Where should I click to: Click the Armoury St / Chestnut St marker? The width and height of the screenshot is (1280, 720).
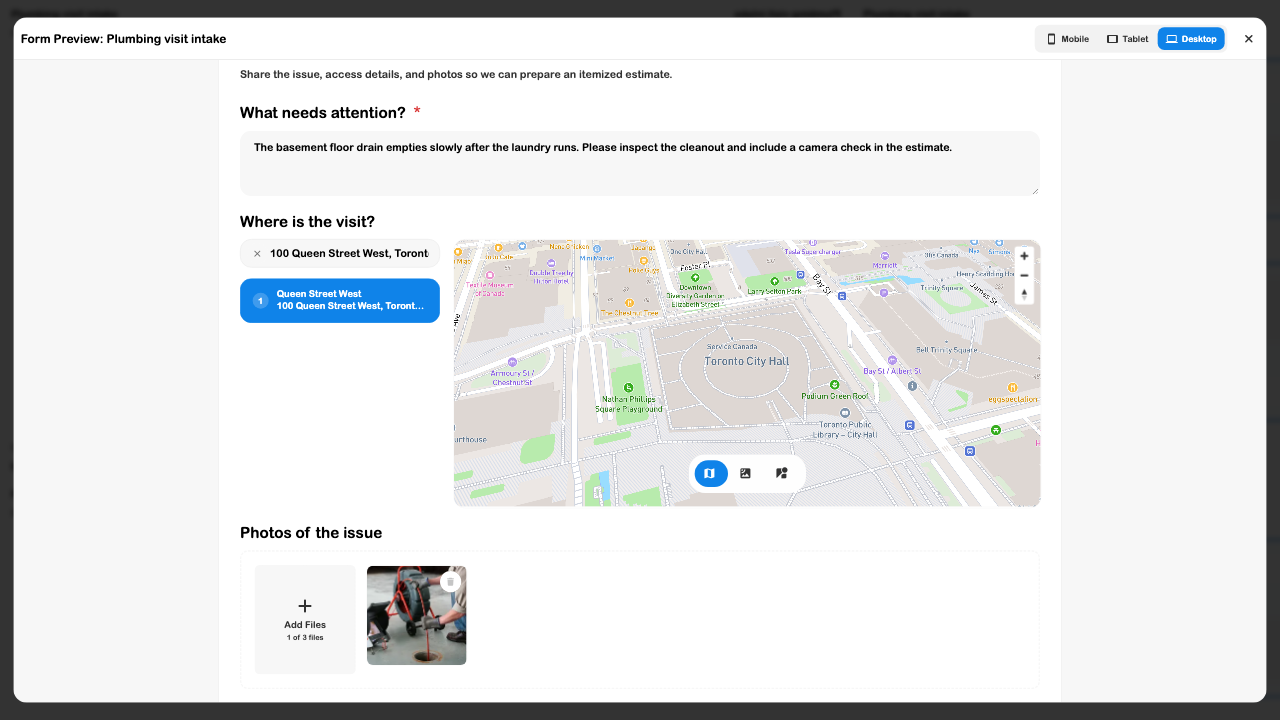pos(512,362)
